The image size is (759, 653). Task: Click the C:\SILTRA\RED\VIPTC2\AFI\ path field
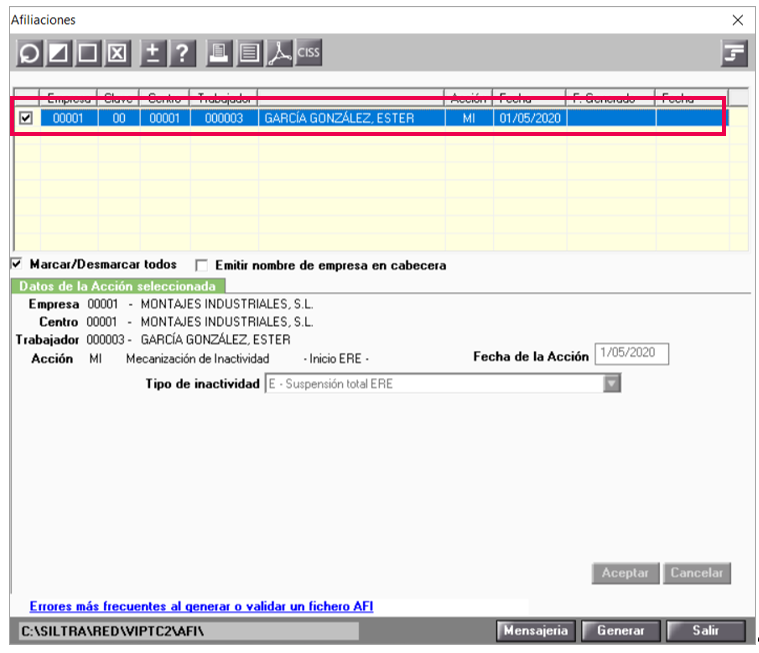click(189, 631)
